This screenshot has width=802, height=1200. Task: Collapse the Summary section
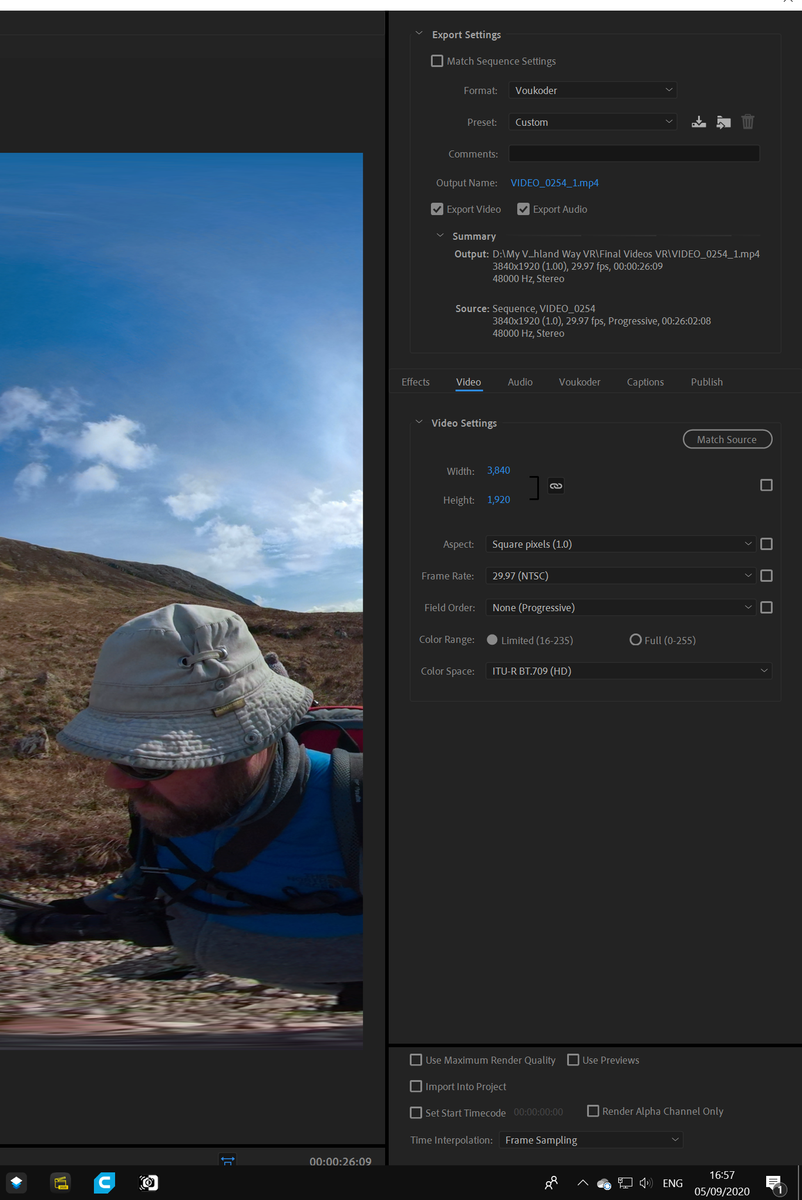click(440, 236)
